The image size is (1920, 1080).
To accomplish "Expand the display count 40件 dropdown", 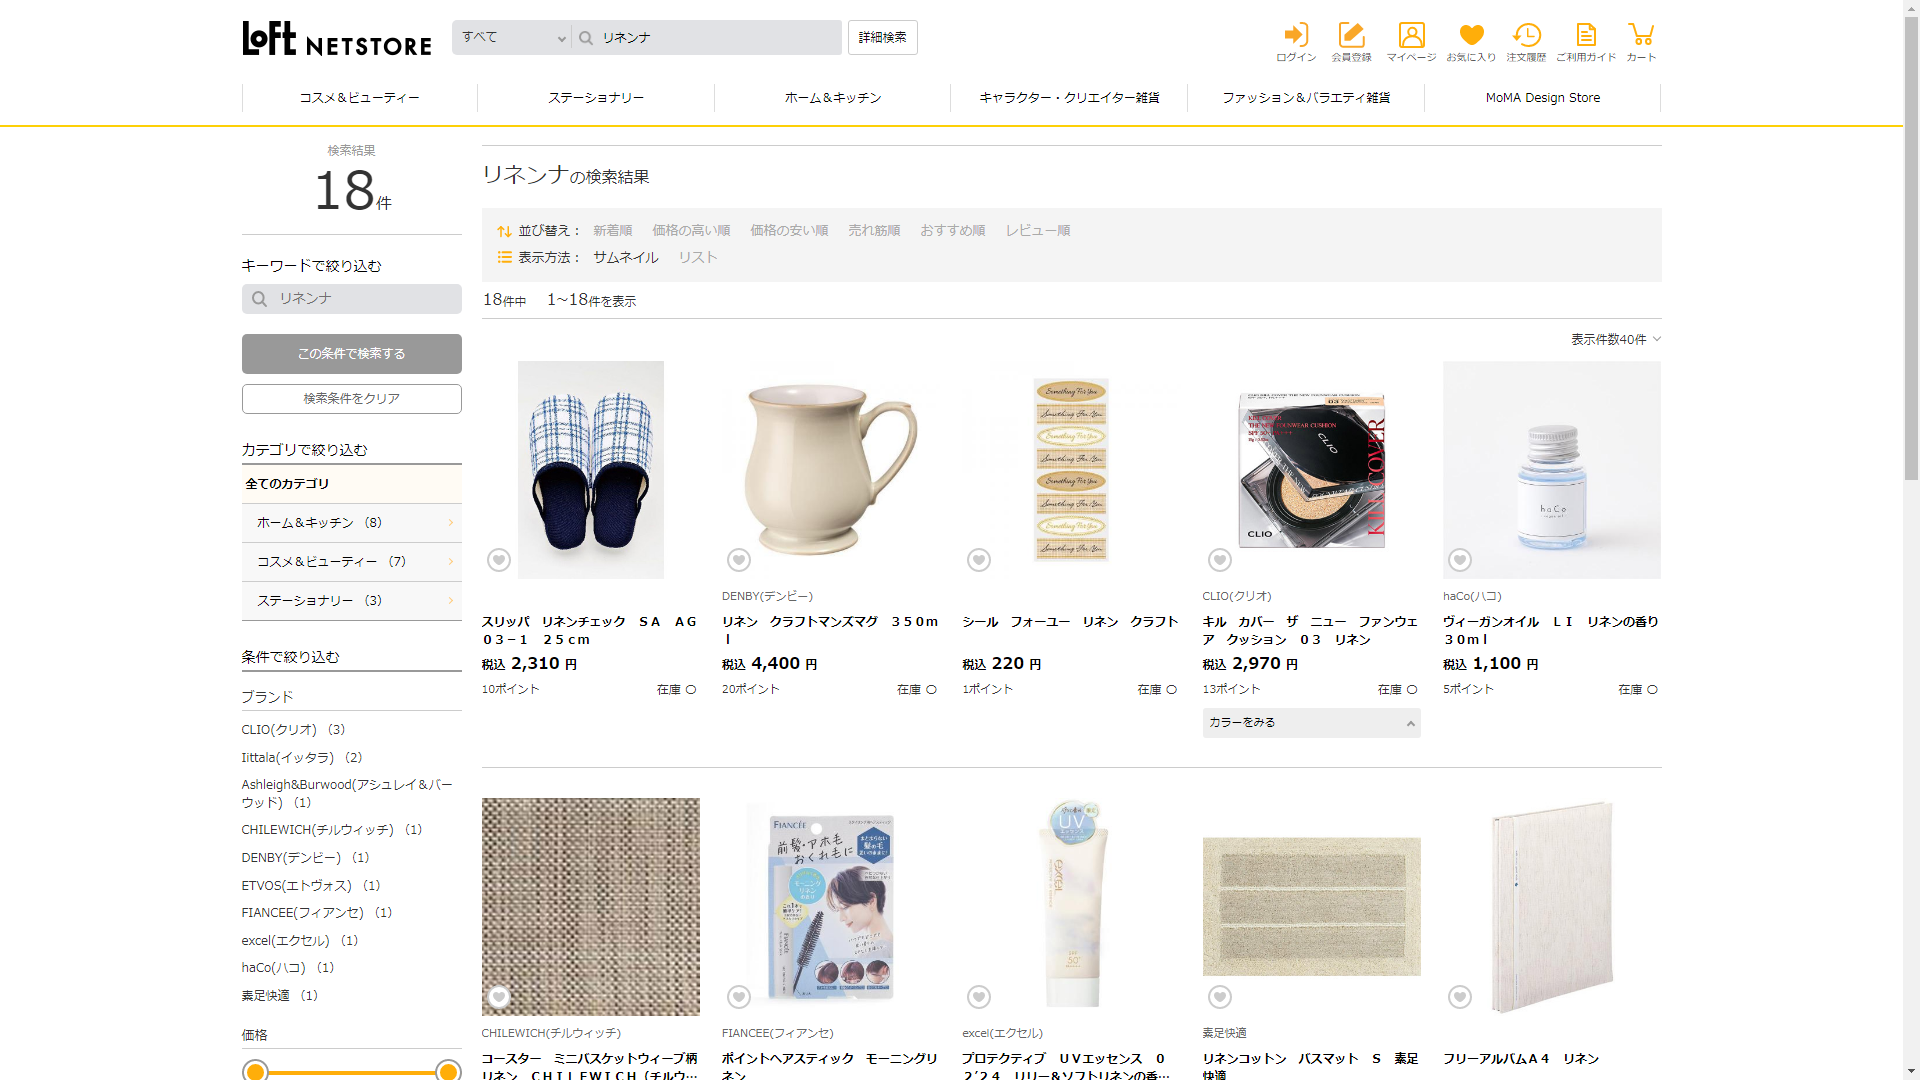I will 1615,340.
